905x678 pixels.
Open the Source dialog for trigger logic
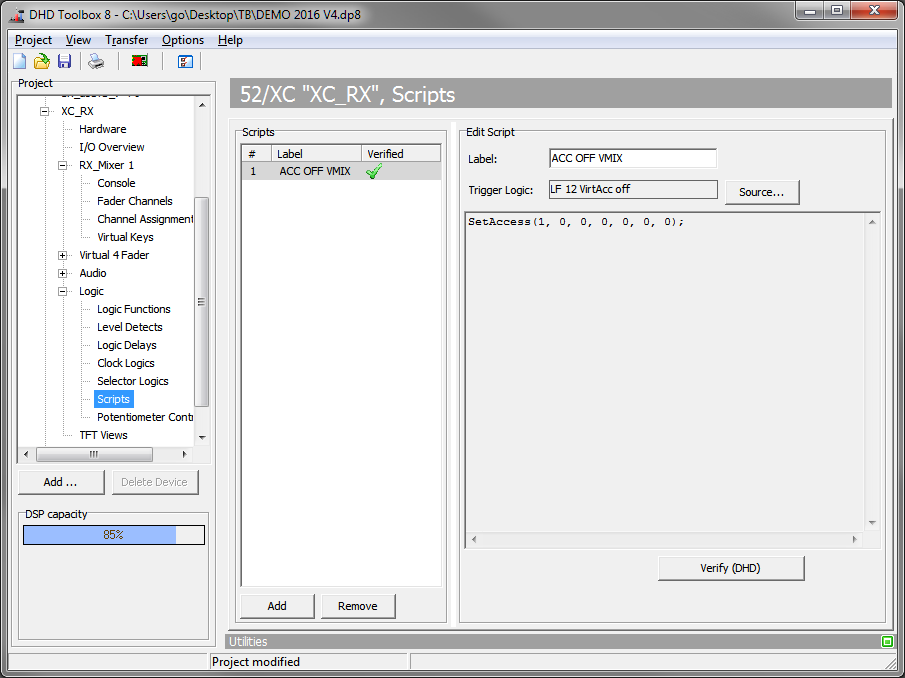point(762,192)
